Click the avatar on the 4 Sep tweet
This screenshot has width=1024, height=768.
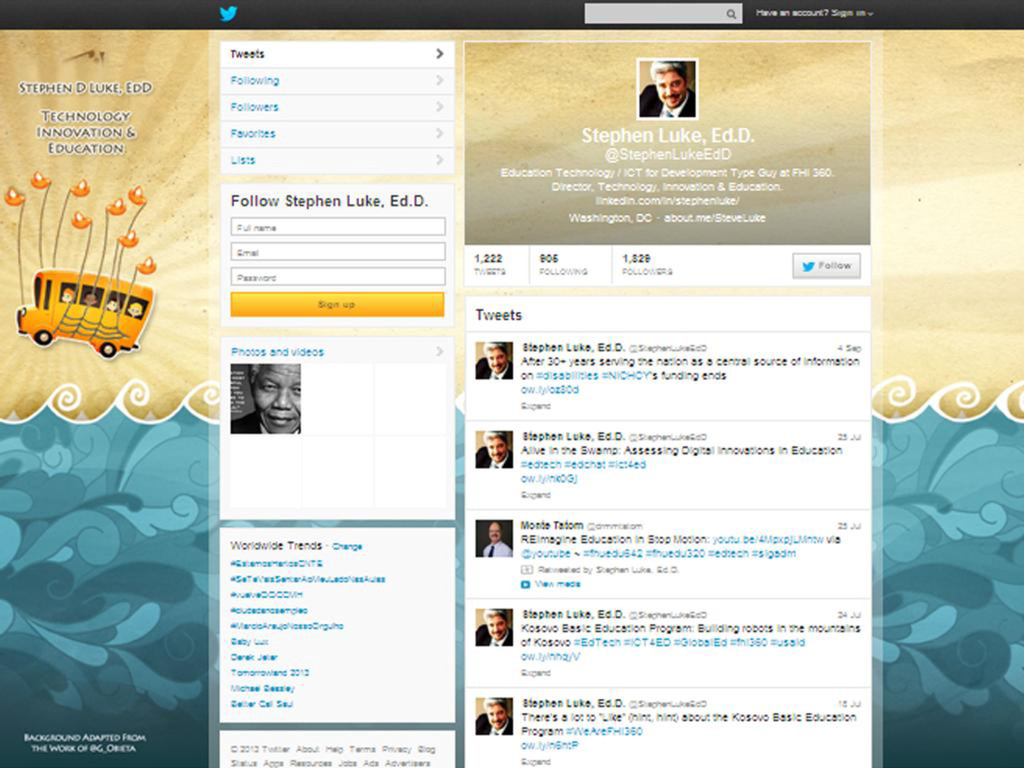click(x=494, y=360)
